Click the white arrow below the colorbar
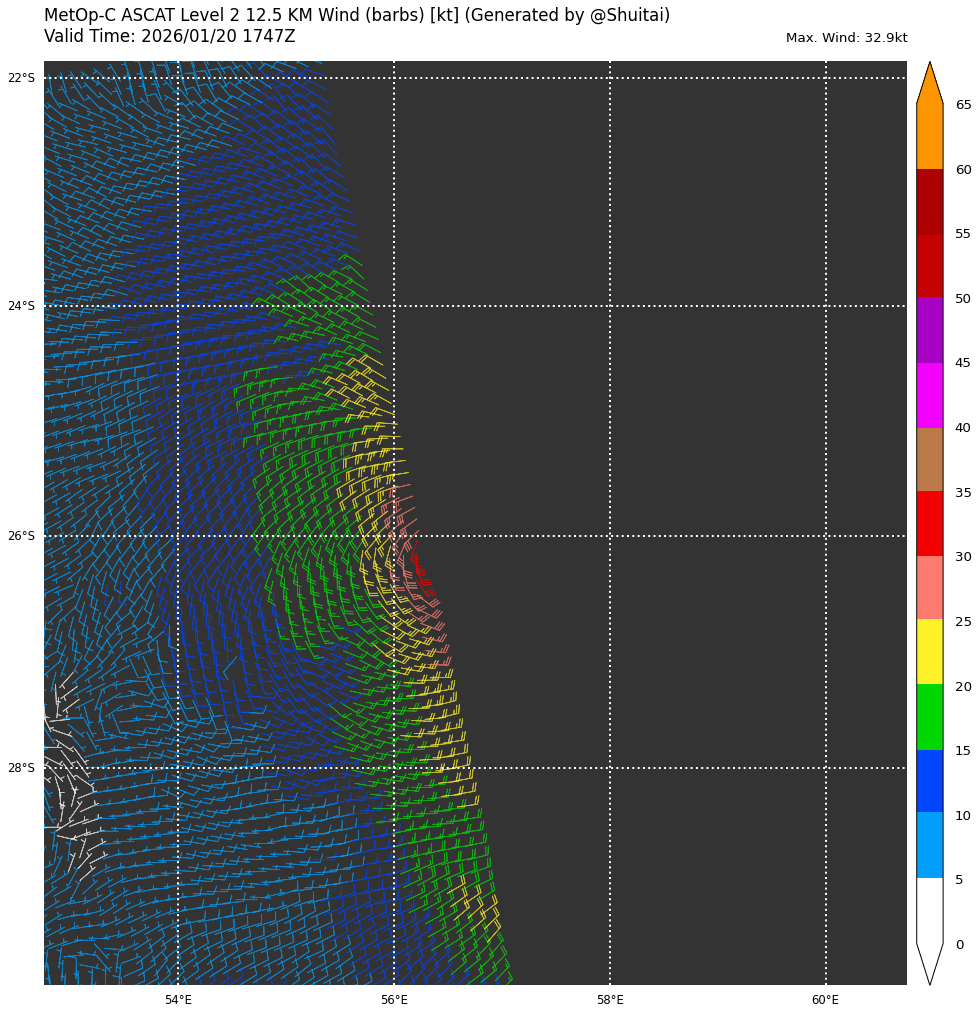Image resolution: width=979 pixels, height=1014 pixels. click(929, 962)
